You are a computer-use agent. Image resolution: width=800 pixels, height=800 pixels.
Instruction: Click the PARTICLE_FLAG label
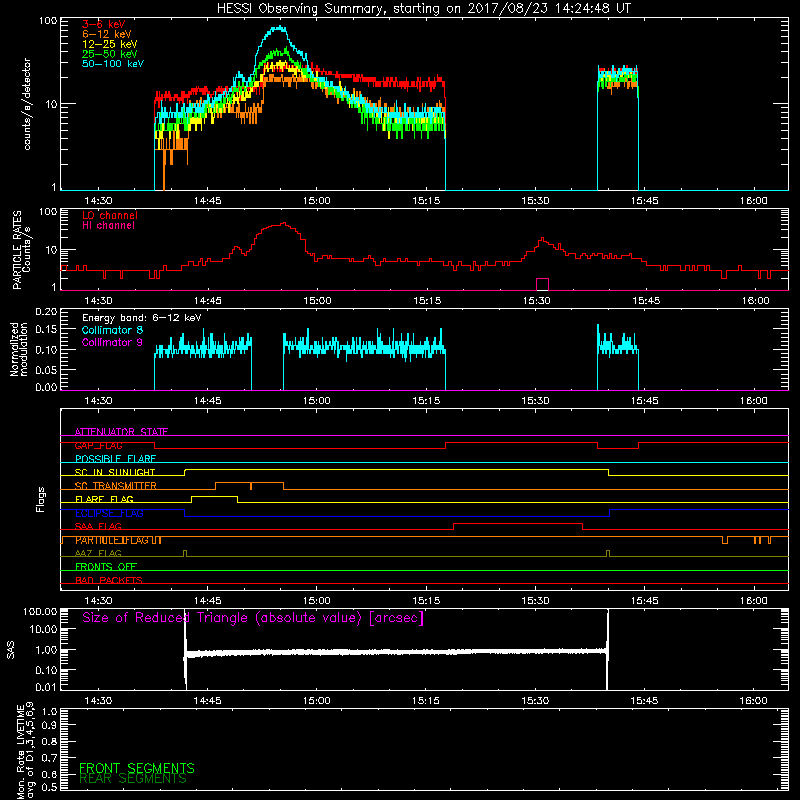tap(112, 540)
